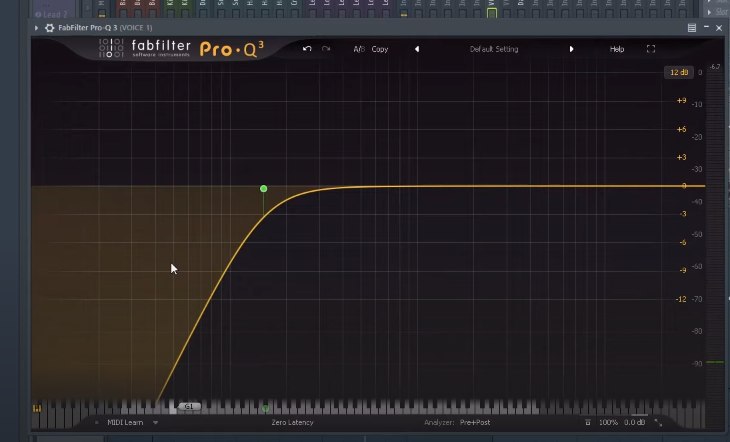730x442 pixels.
Task: Redo the last EQ change
Action: [x=326, y=49]
